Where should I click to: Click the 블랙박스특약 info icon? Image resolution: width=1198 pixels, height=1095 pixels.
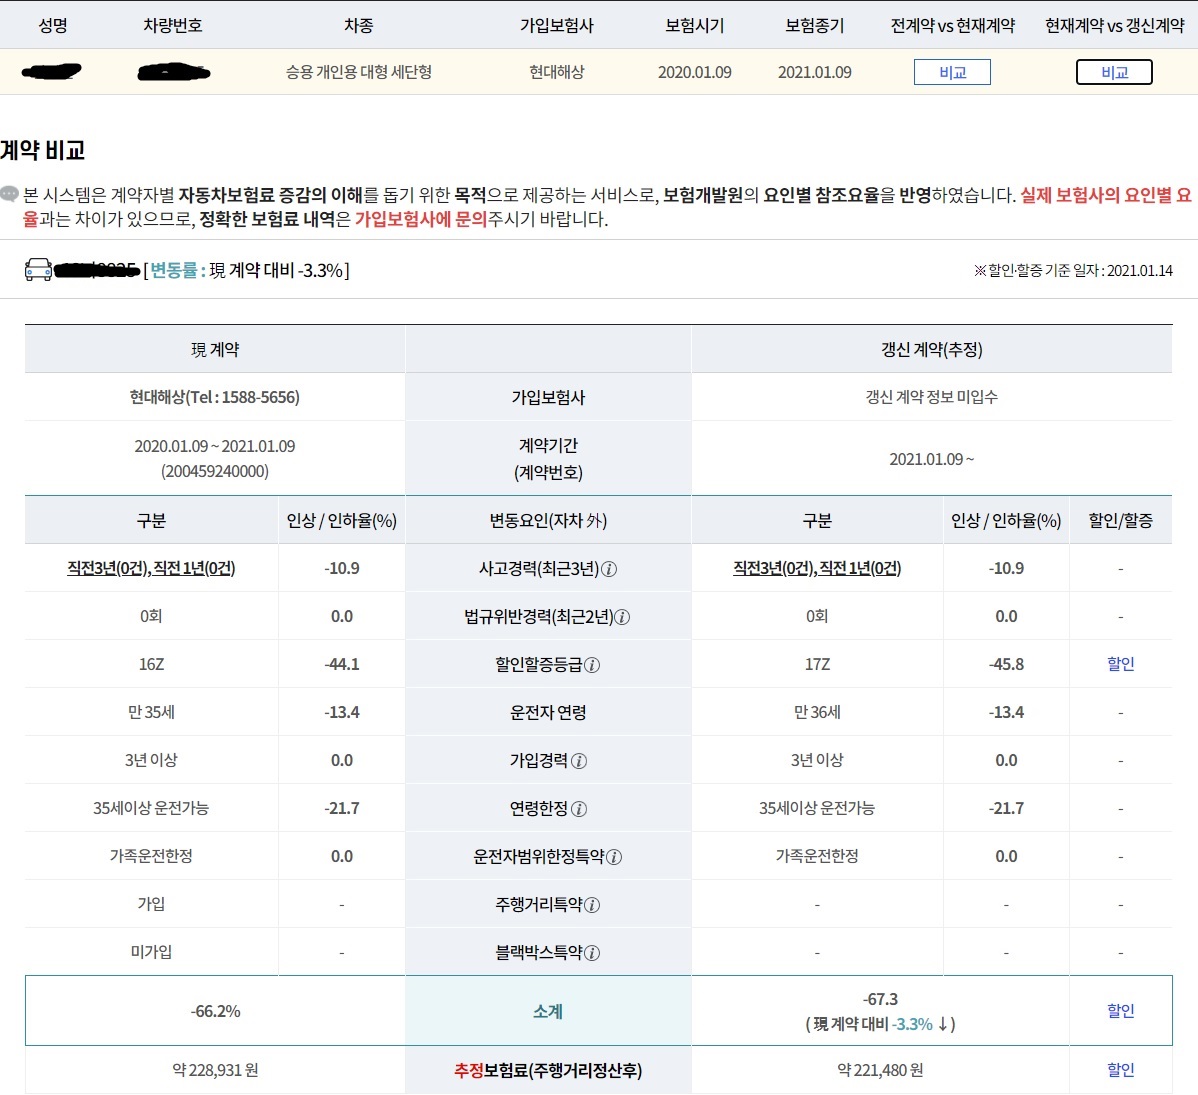pyautogui.click(x=592, y=953)
